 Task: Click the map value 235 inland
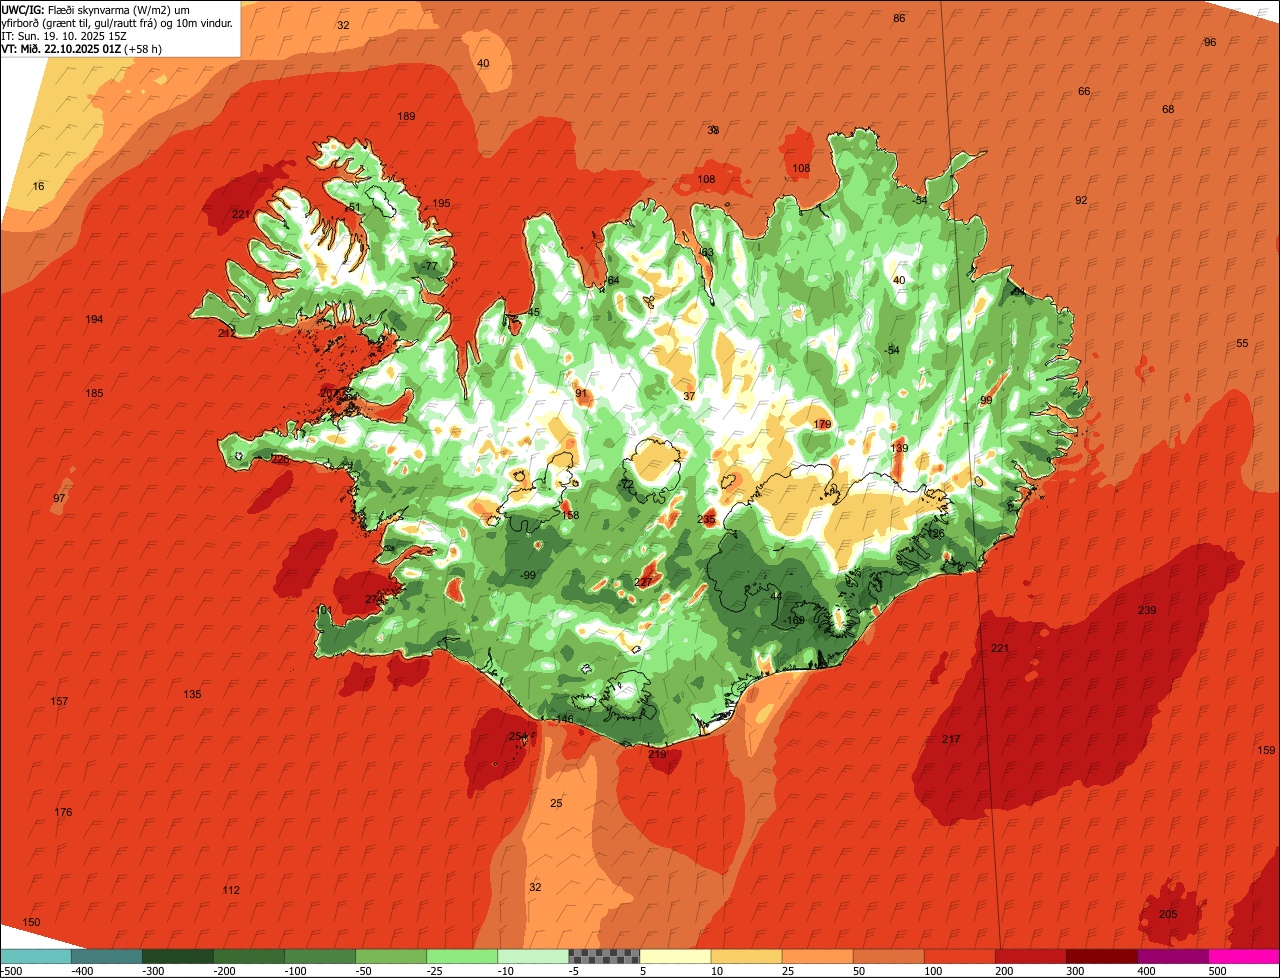(707, 519)
